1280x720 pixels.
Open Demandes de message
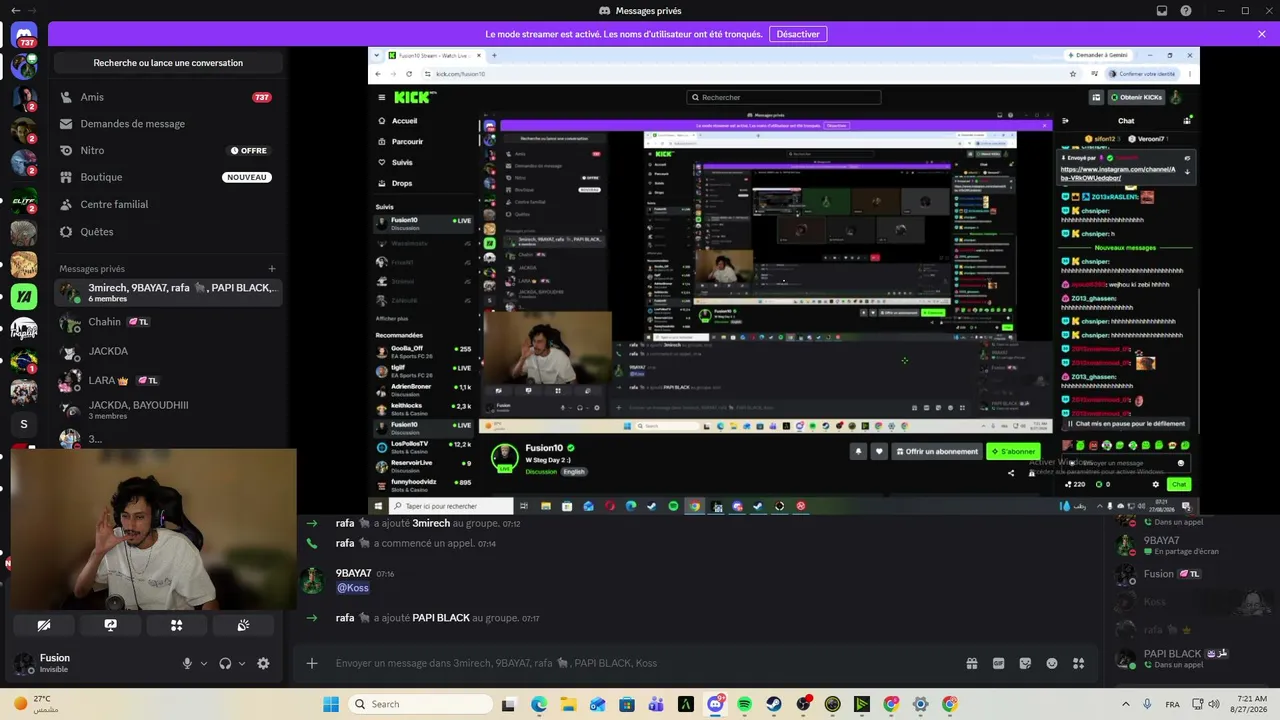(x=166, y=124)
